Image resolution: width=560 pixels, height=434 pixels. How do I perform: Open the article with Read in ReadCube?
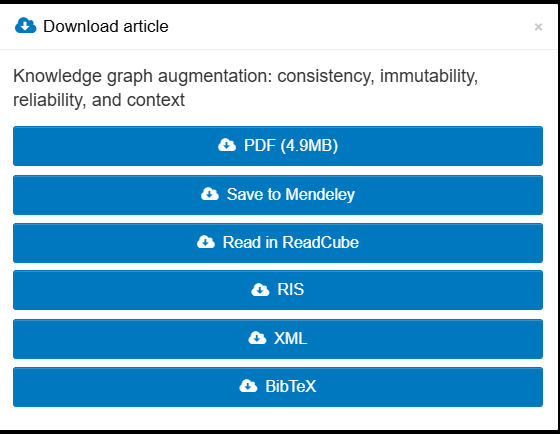(x=278, y=243)
